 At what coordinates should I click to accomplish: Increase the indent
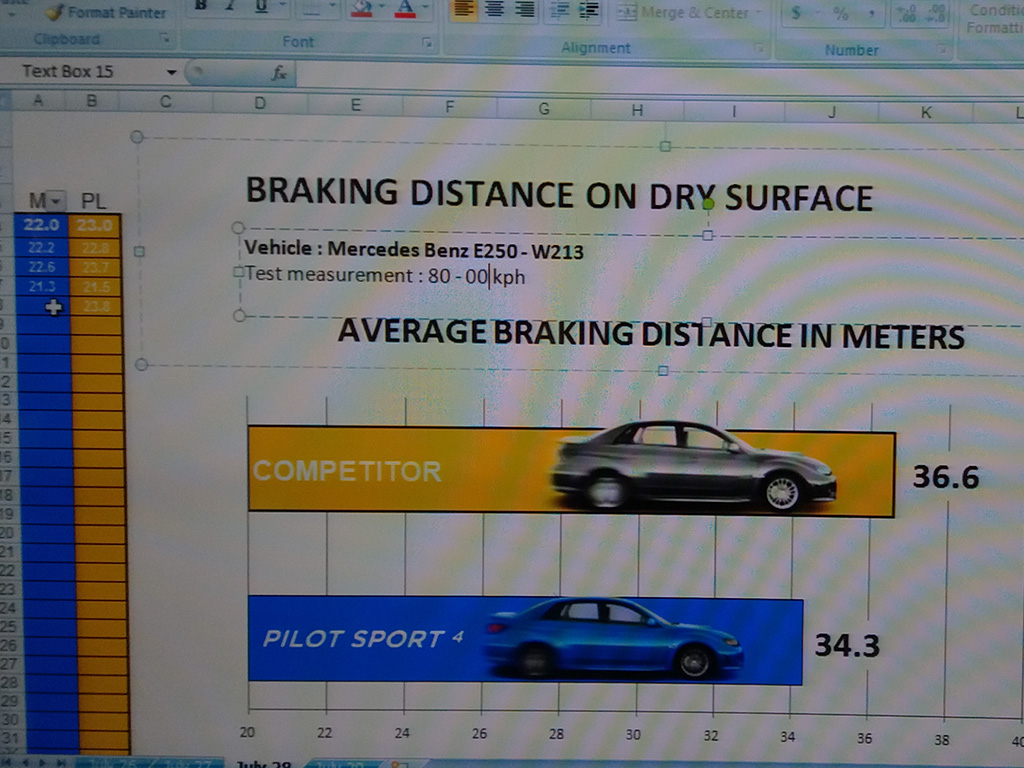tap(589, 11)
